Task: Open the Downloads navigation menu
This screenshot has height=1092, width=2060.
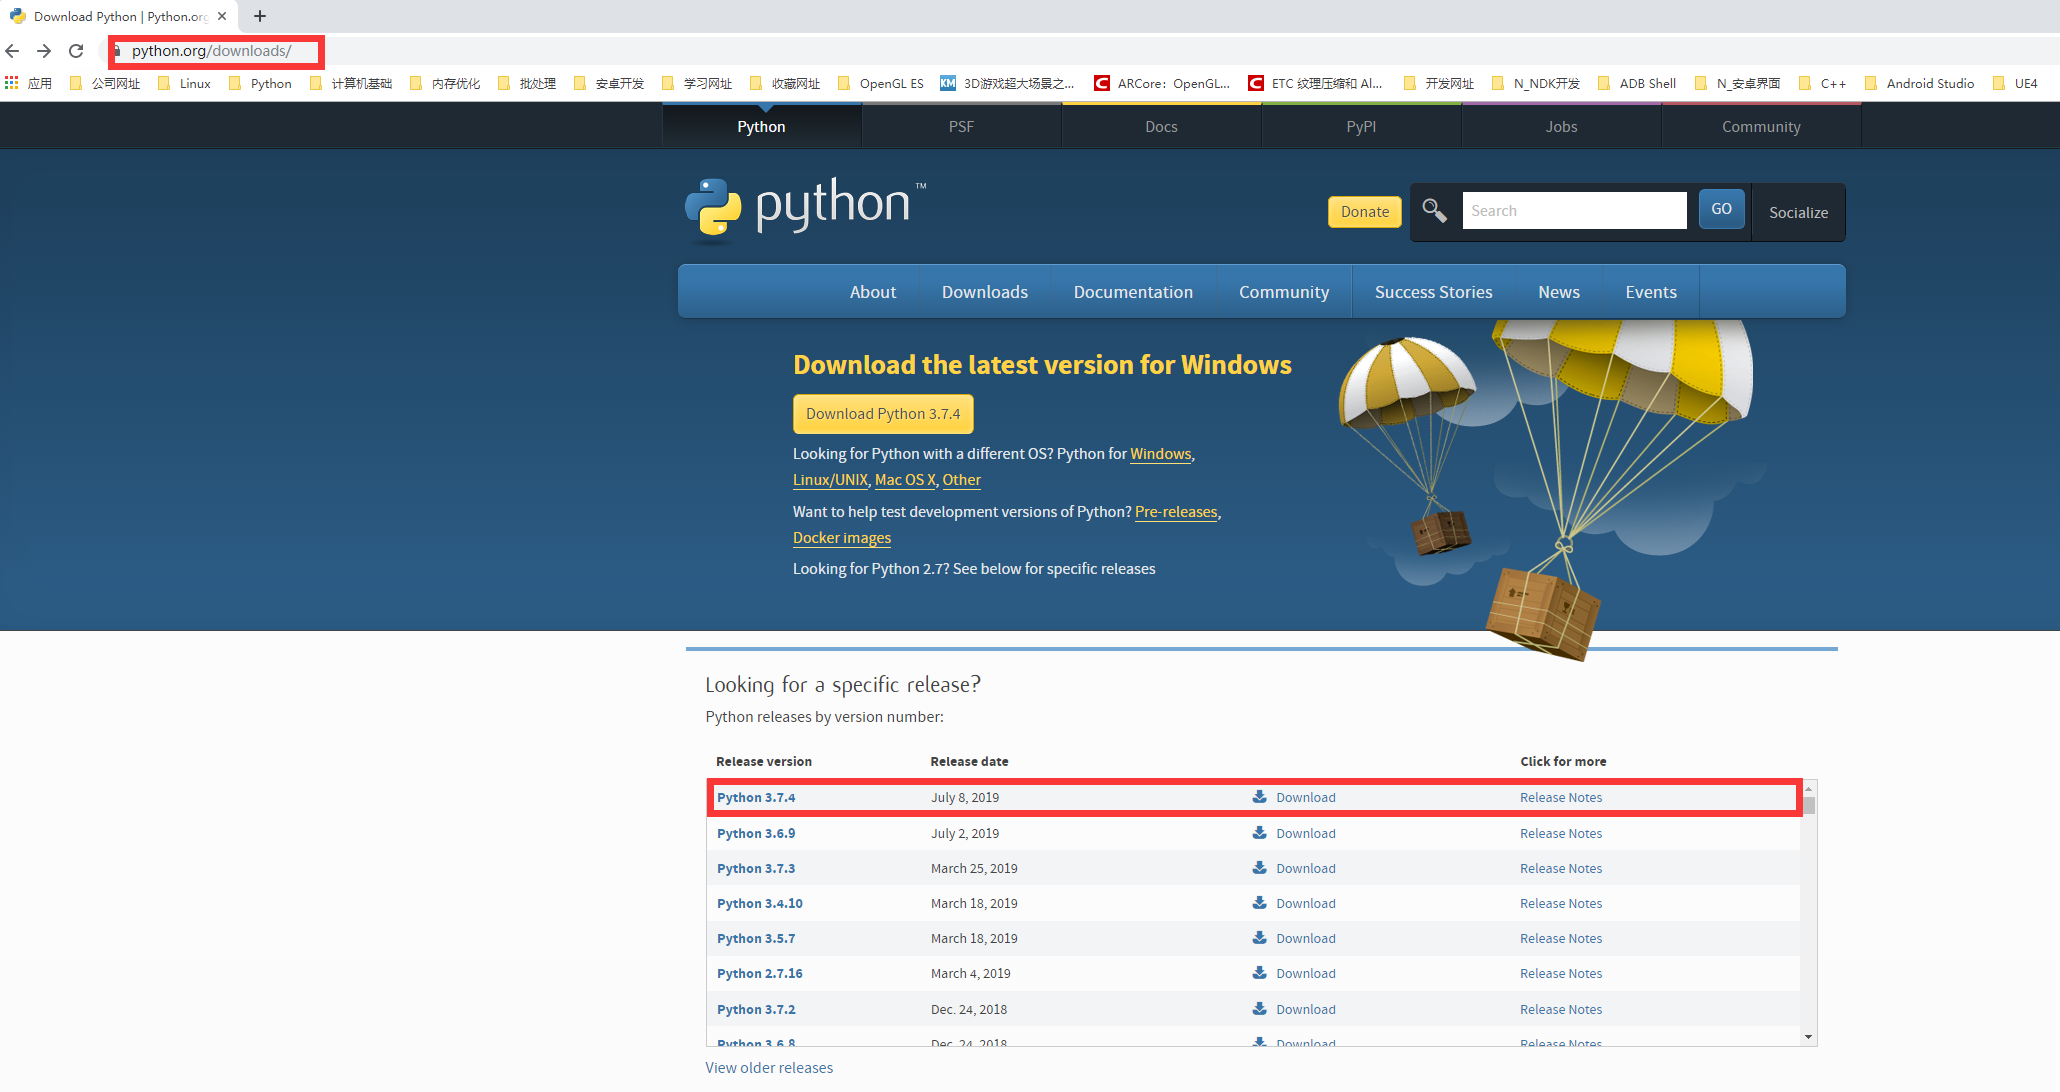Action: (x=984, y=292)
